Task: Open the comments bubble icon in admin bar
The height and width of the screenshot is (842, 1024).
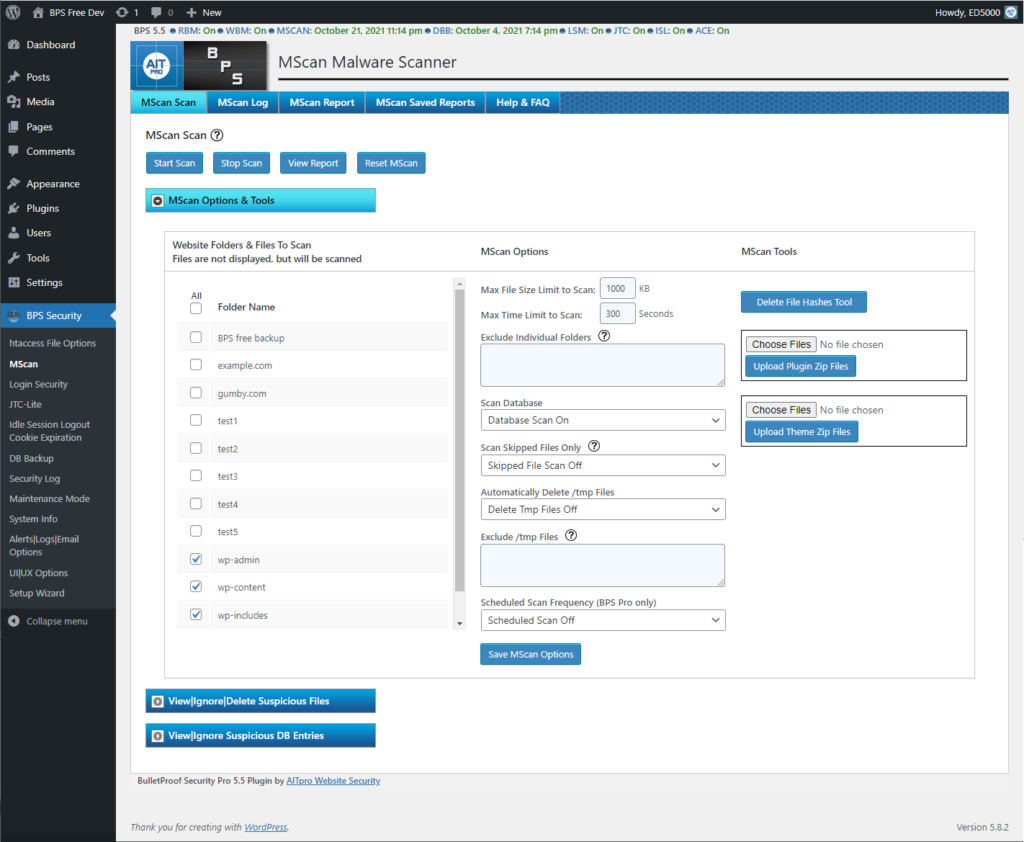Action: point(156,12)
